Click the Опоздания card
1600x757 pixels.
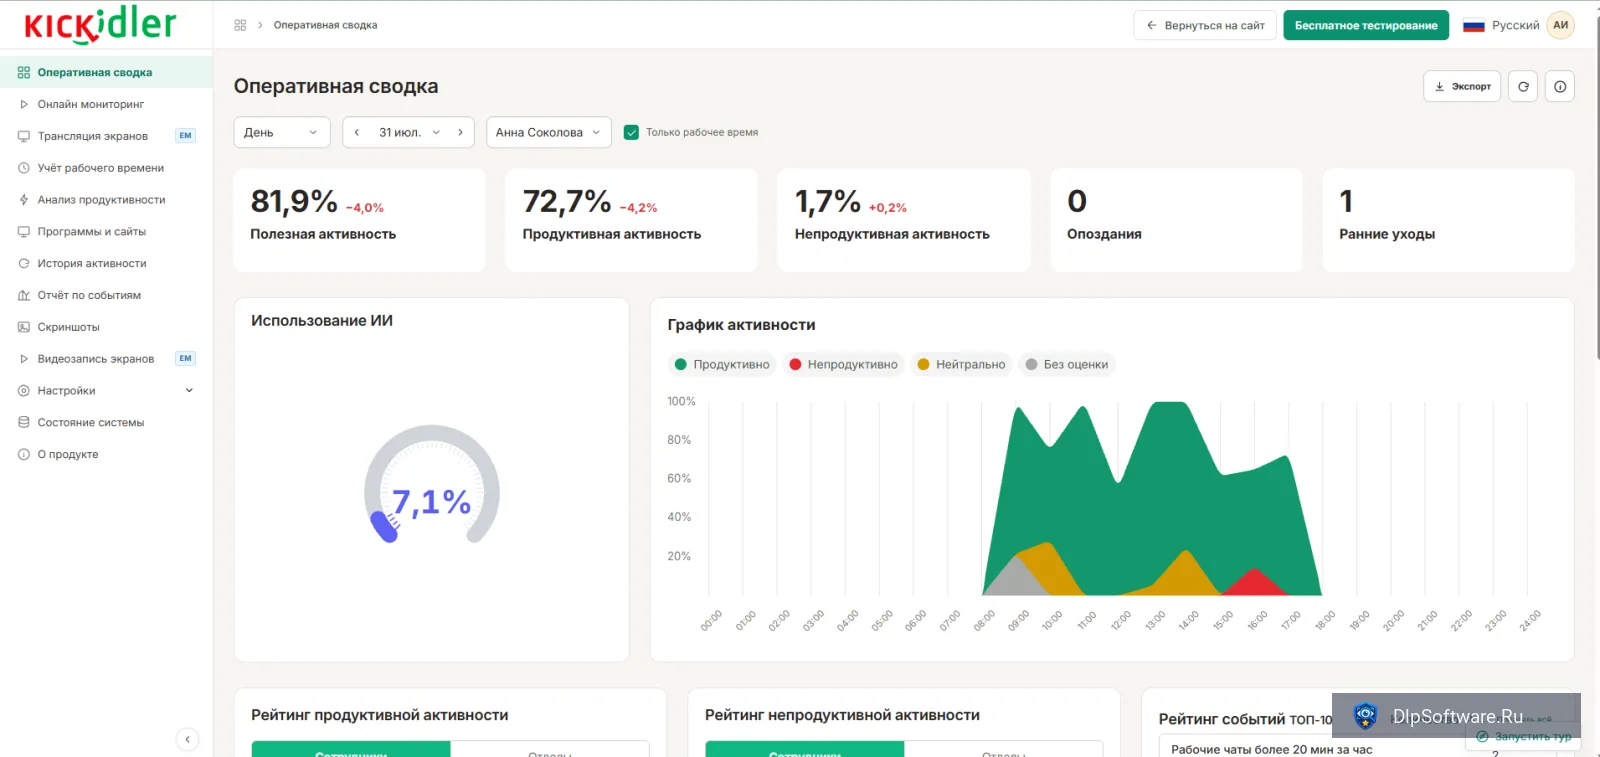(x=1176, y=220)
